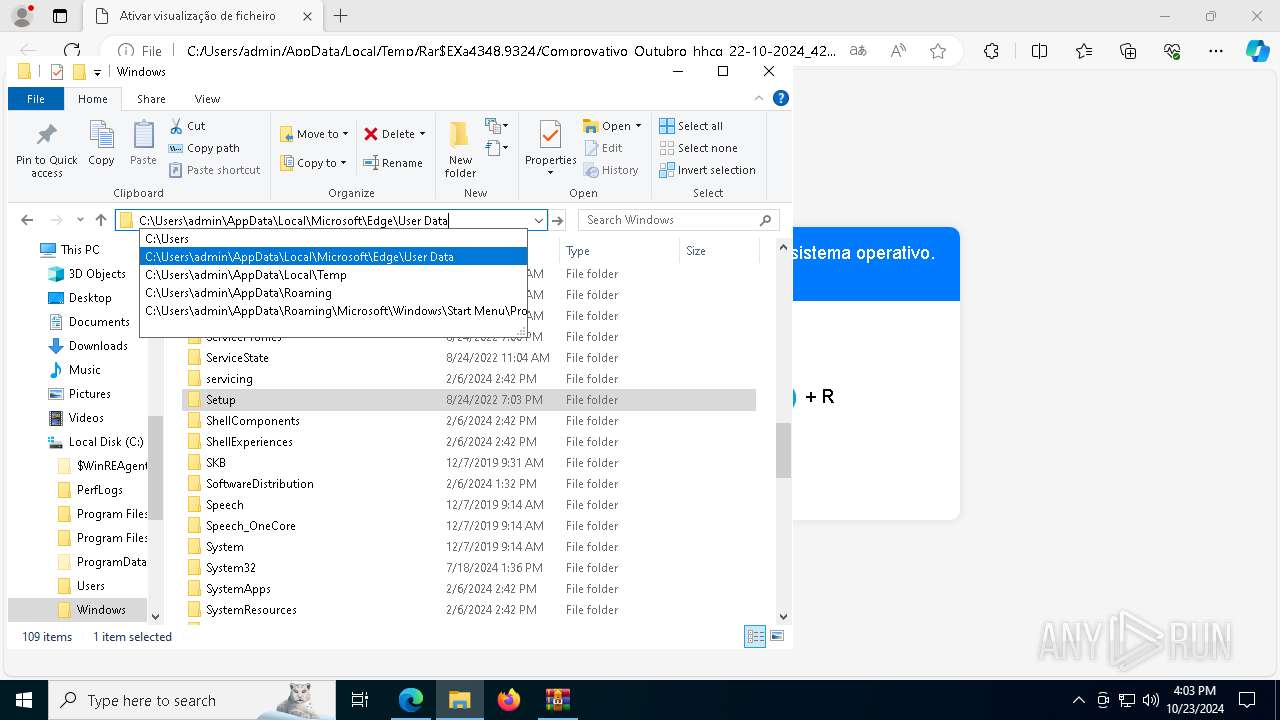The width and height of the screenshot is (1280, 720).
Task: Create a New folder
Action: pyautogui.click(x=460, y=150)
